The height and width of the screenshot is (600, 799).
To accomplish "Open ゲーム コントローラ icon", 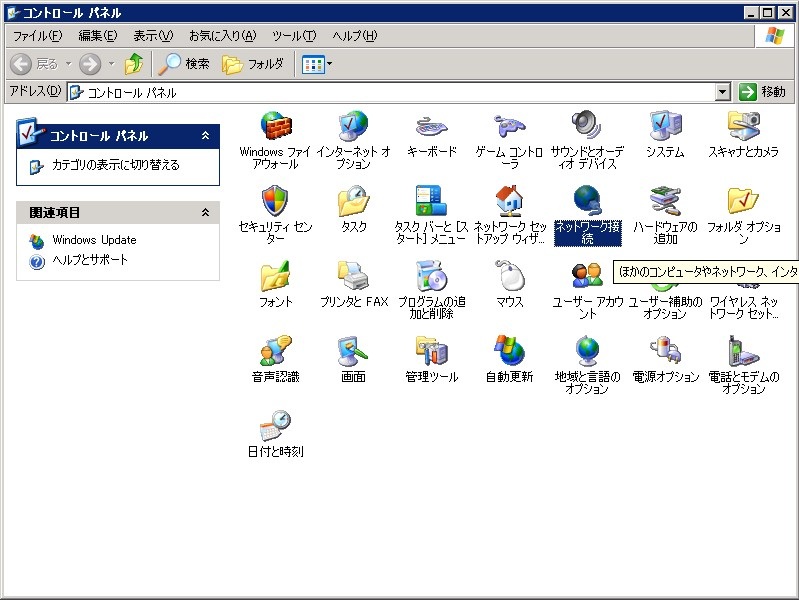I will click(509, 126).
